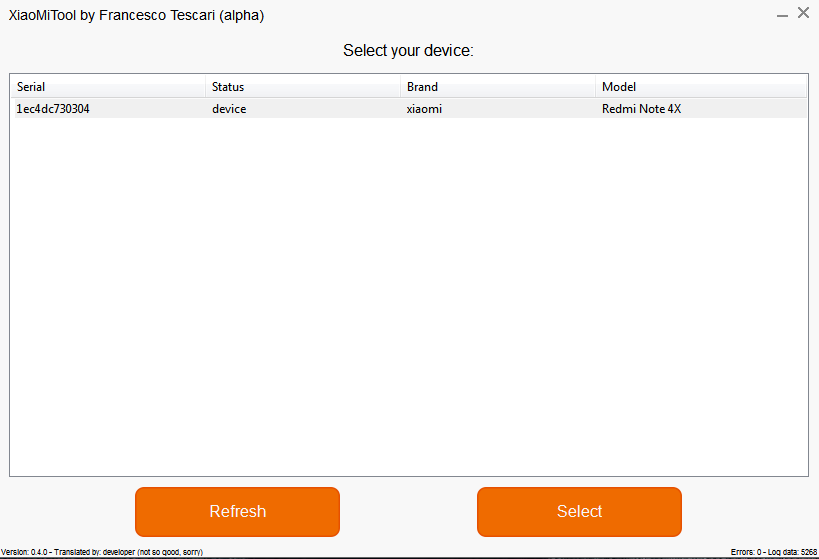
Task: Close the XiaoMiTool window
Action: (803, 13)
